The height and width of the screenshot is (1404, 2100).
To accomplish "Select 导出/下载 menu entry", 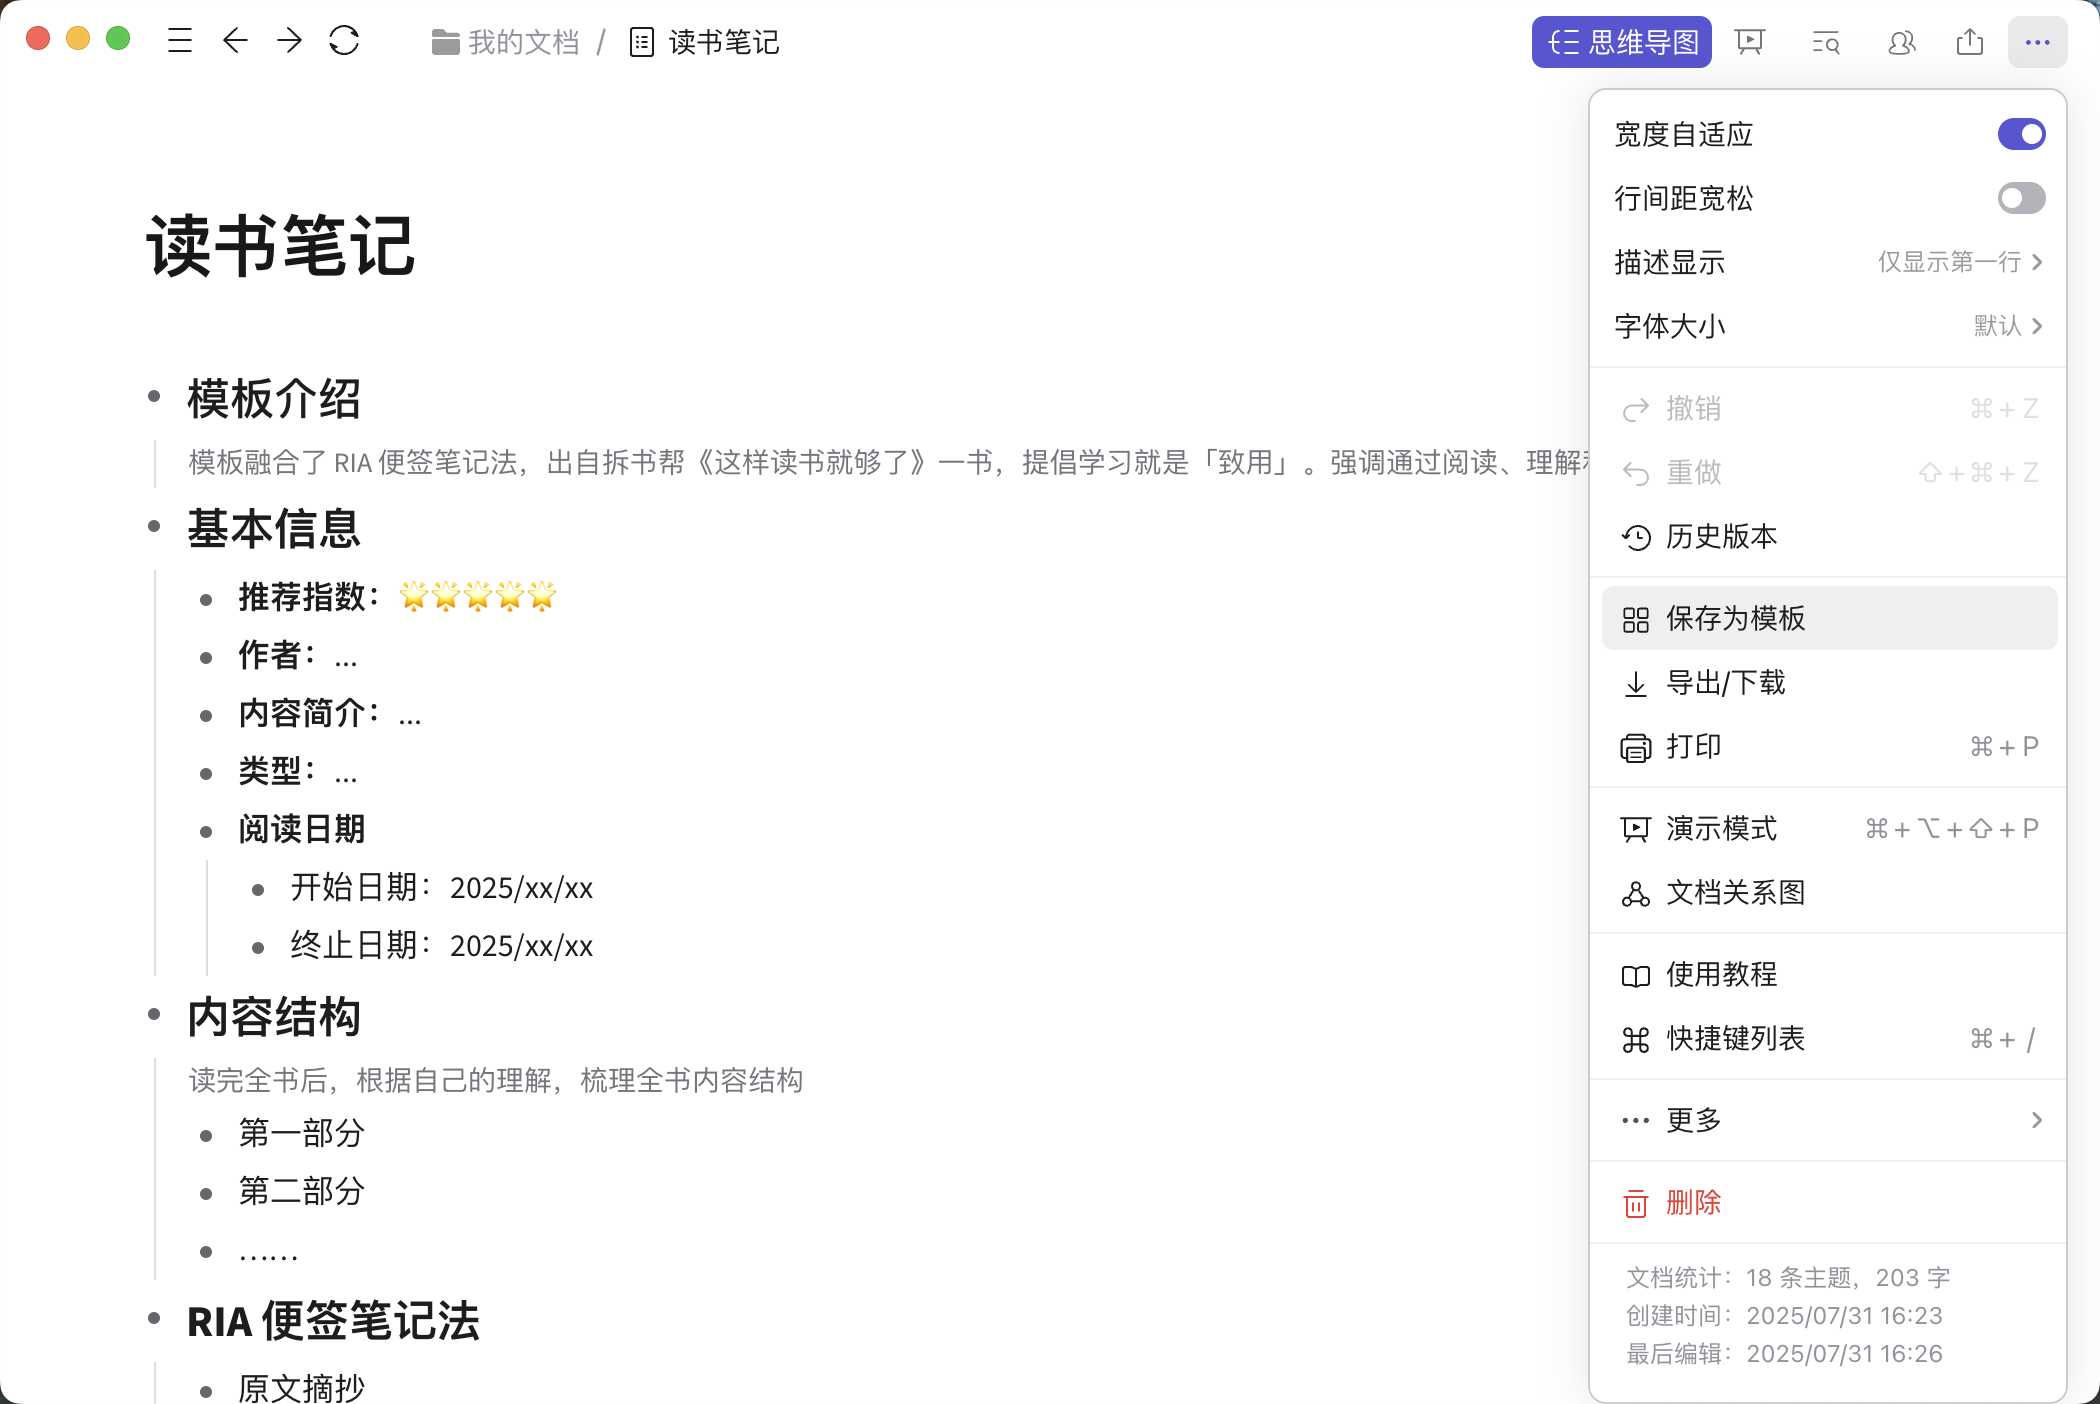I will coord(1828,683).
